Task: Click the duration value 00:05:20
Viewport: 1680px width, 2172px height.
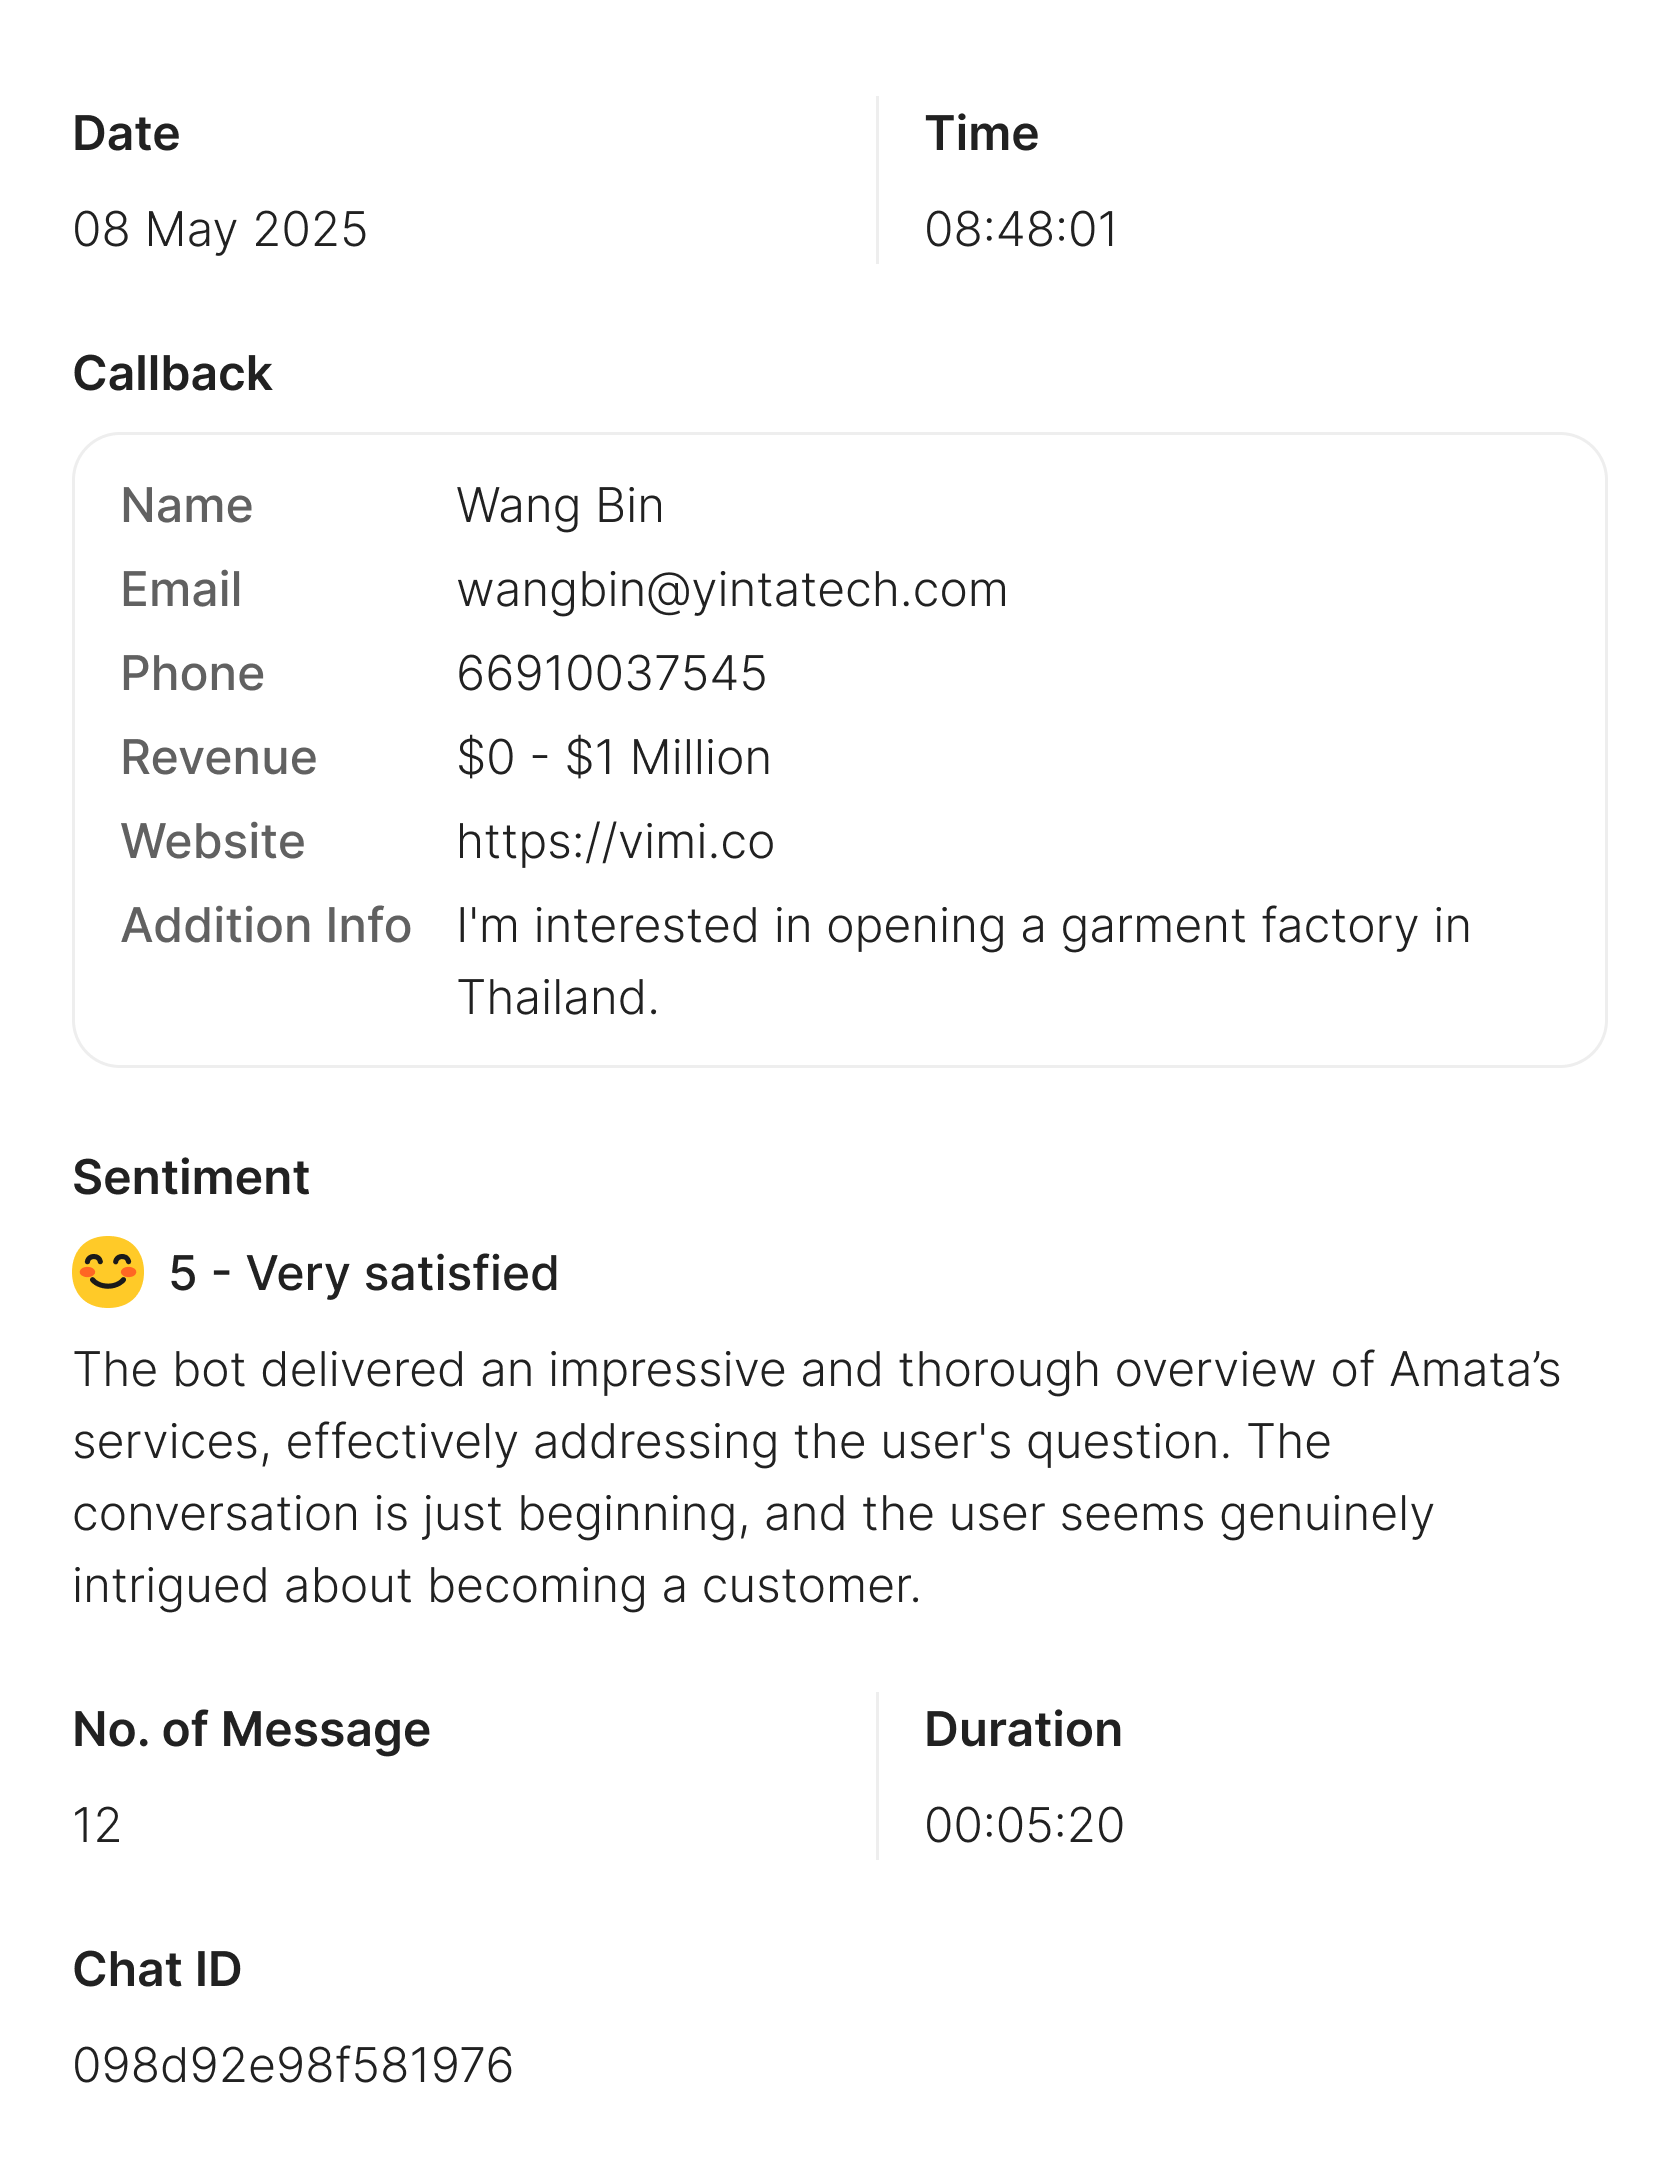Action: click(1024, 1825)
